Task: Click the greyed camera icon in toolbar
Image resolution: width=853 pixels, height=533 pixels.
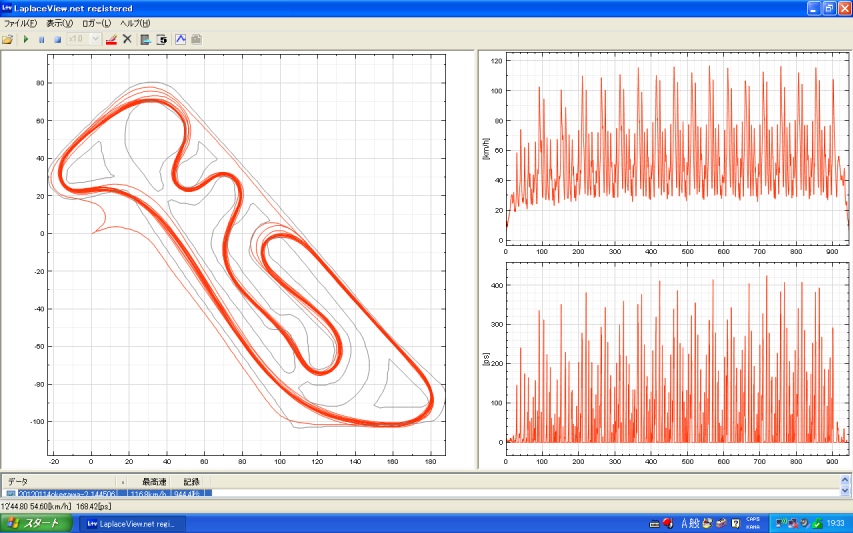Action: point(196,39)
